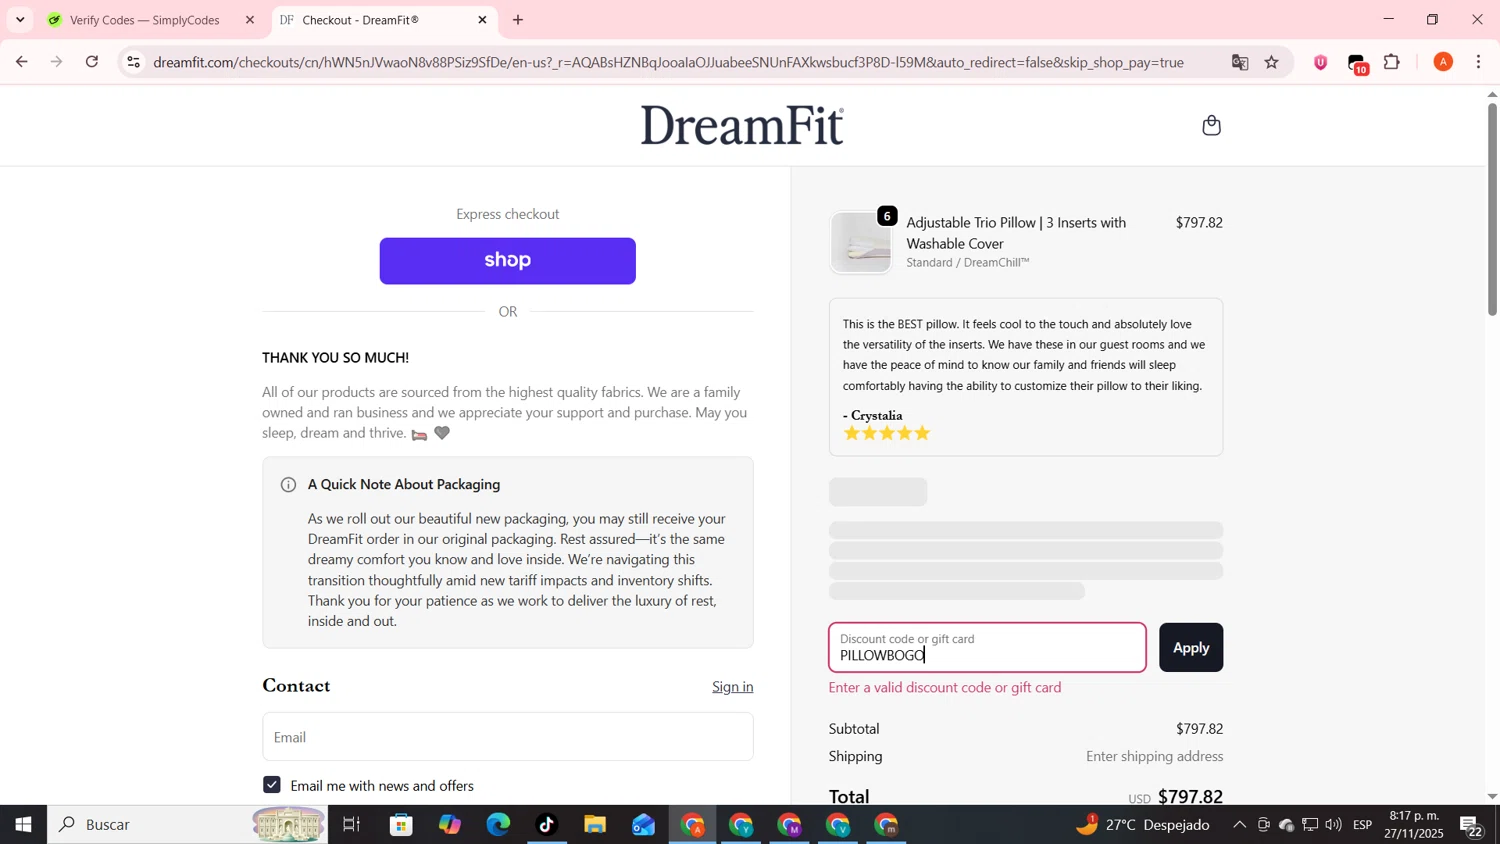Launch Copilot from the taskbar
This screenshot has width=1500, height=844.
[x=450, y=825]
